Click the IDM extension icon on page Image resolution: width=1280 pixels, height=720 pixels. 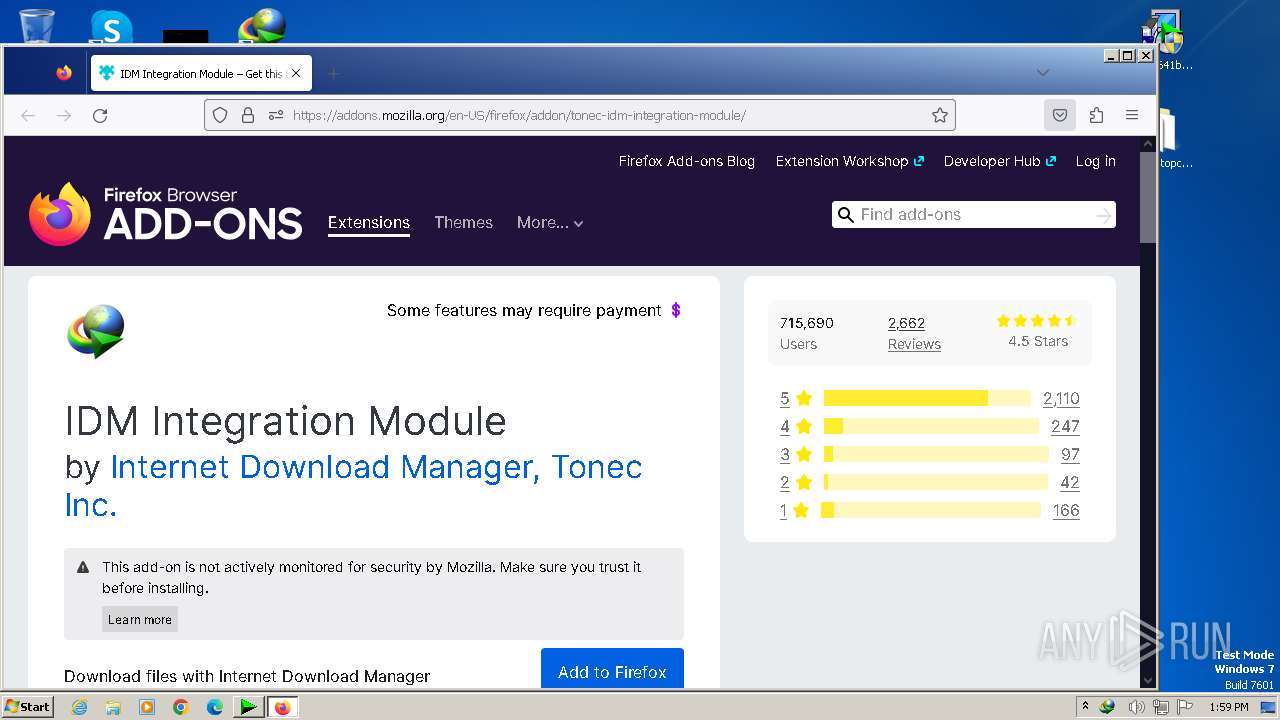point(96,331)
